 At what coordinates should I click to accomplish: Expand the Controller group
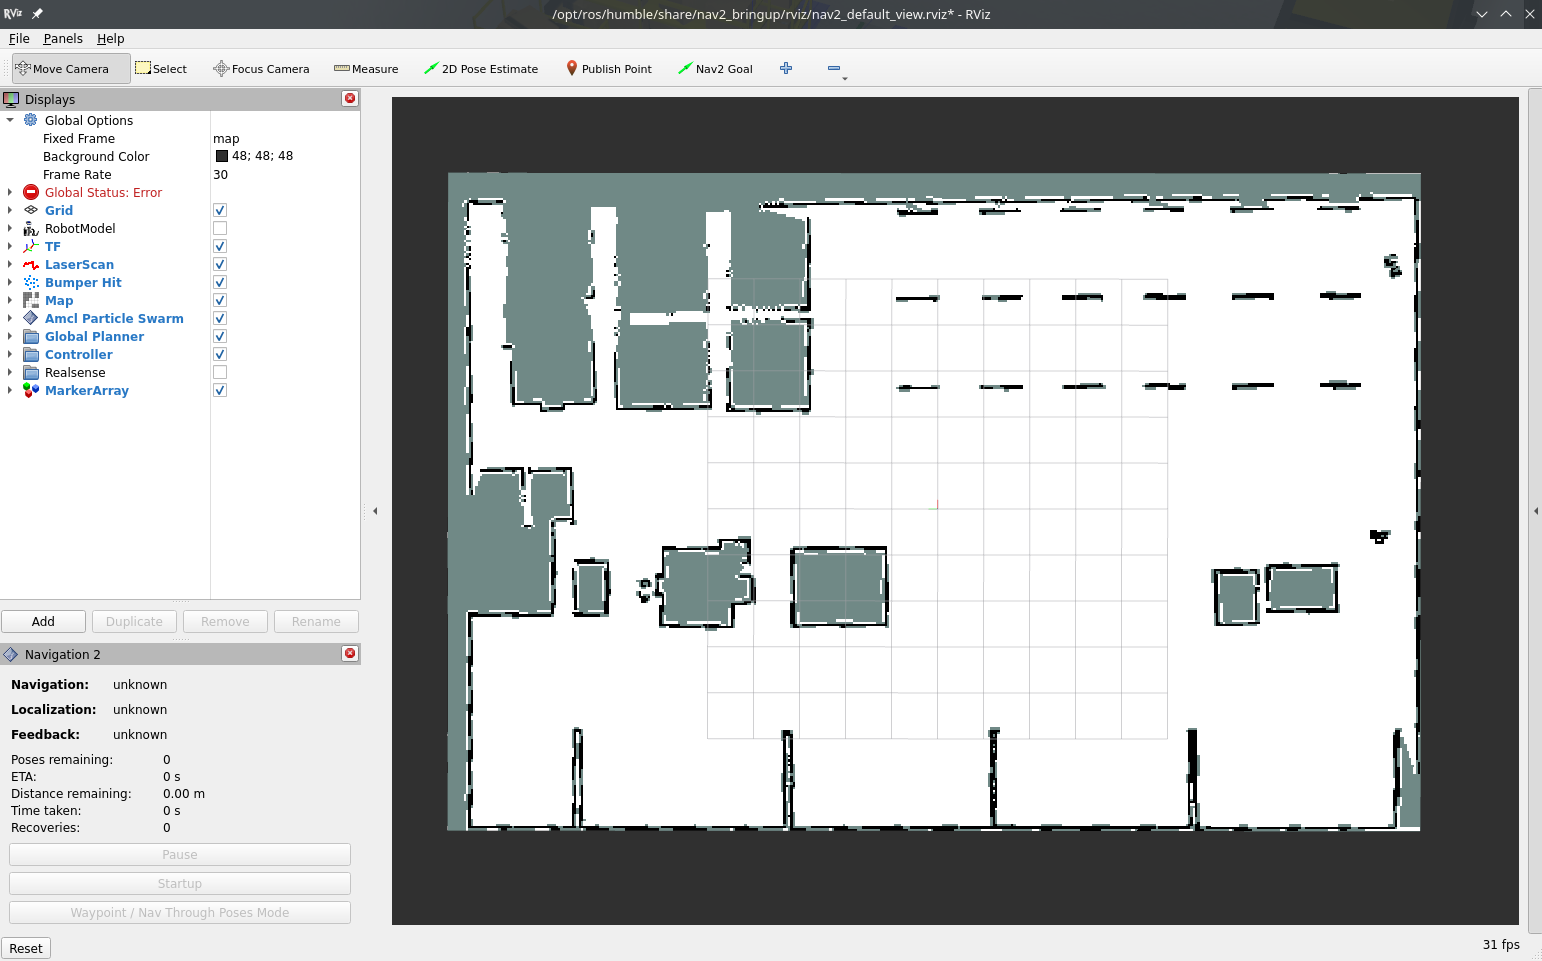[10, 354]
